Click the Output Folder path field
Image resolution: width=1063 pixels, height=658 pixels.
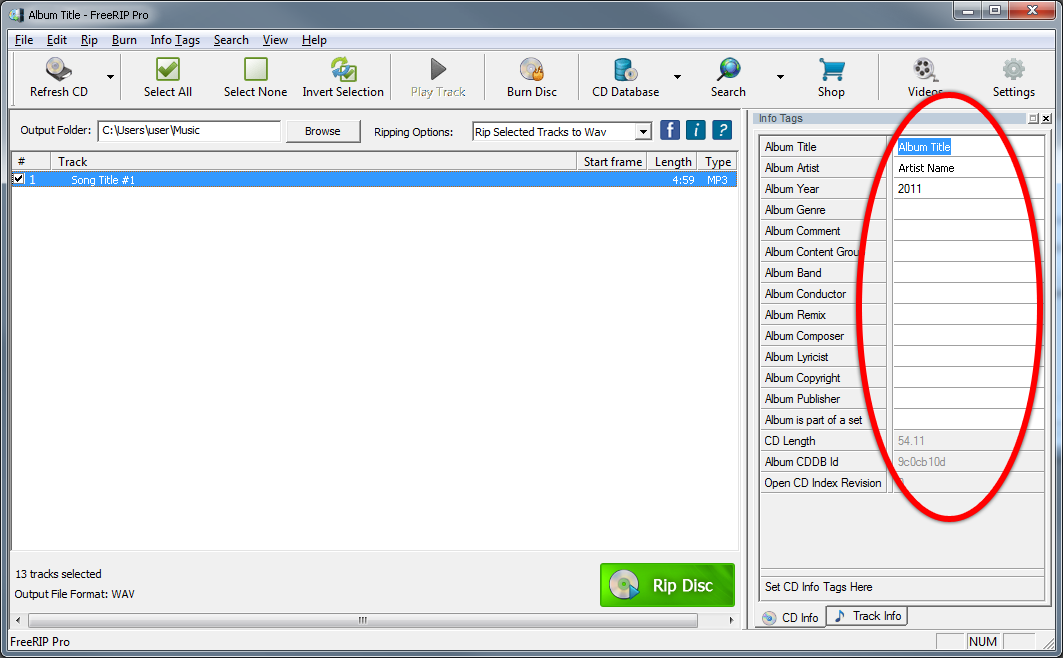point(189,131)
